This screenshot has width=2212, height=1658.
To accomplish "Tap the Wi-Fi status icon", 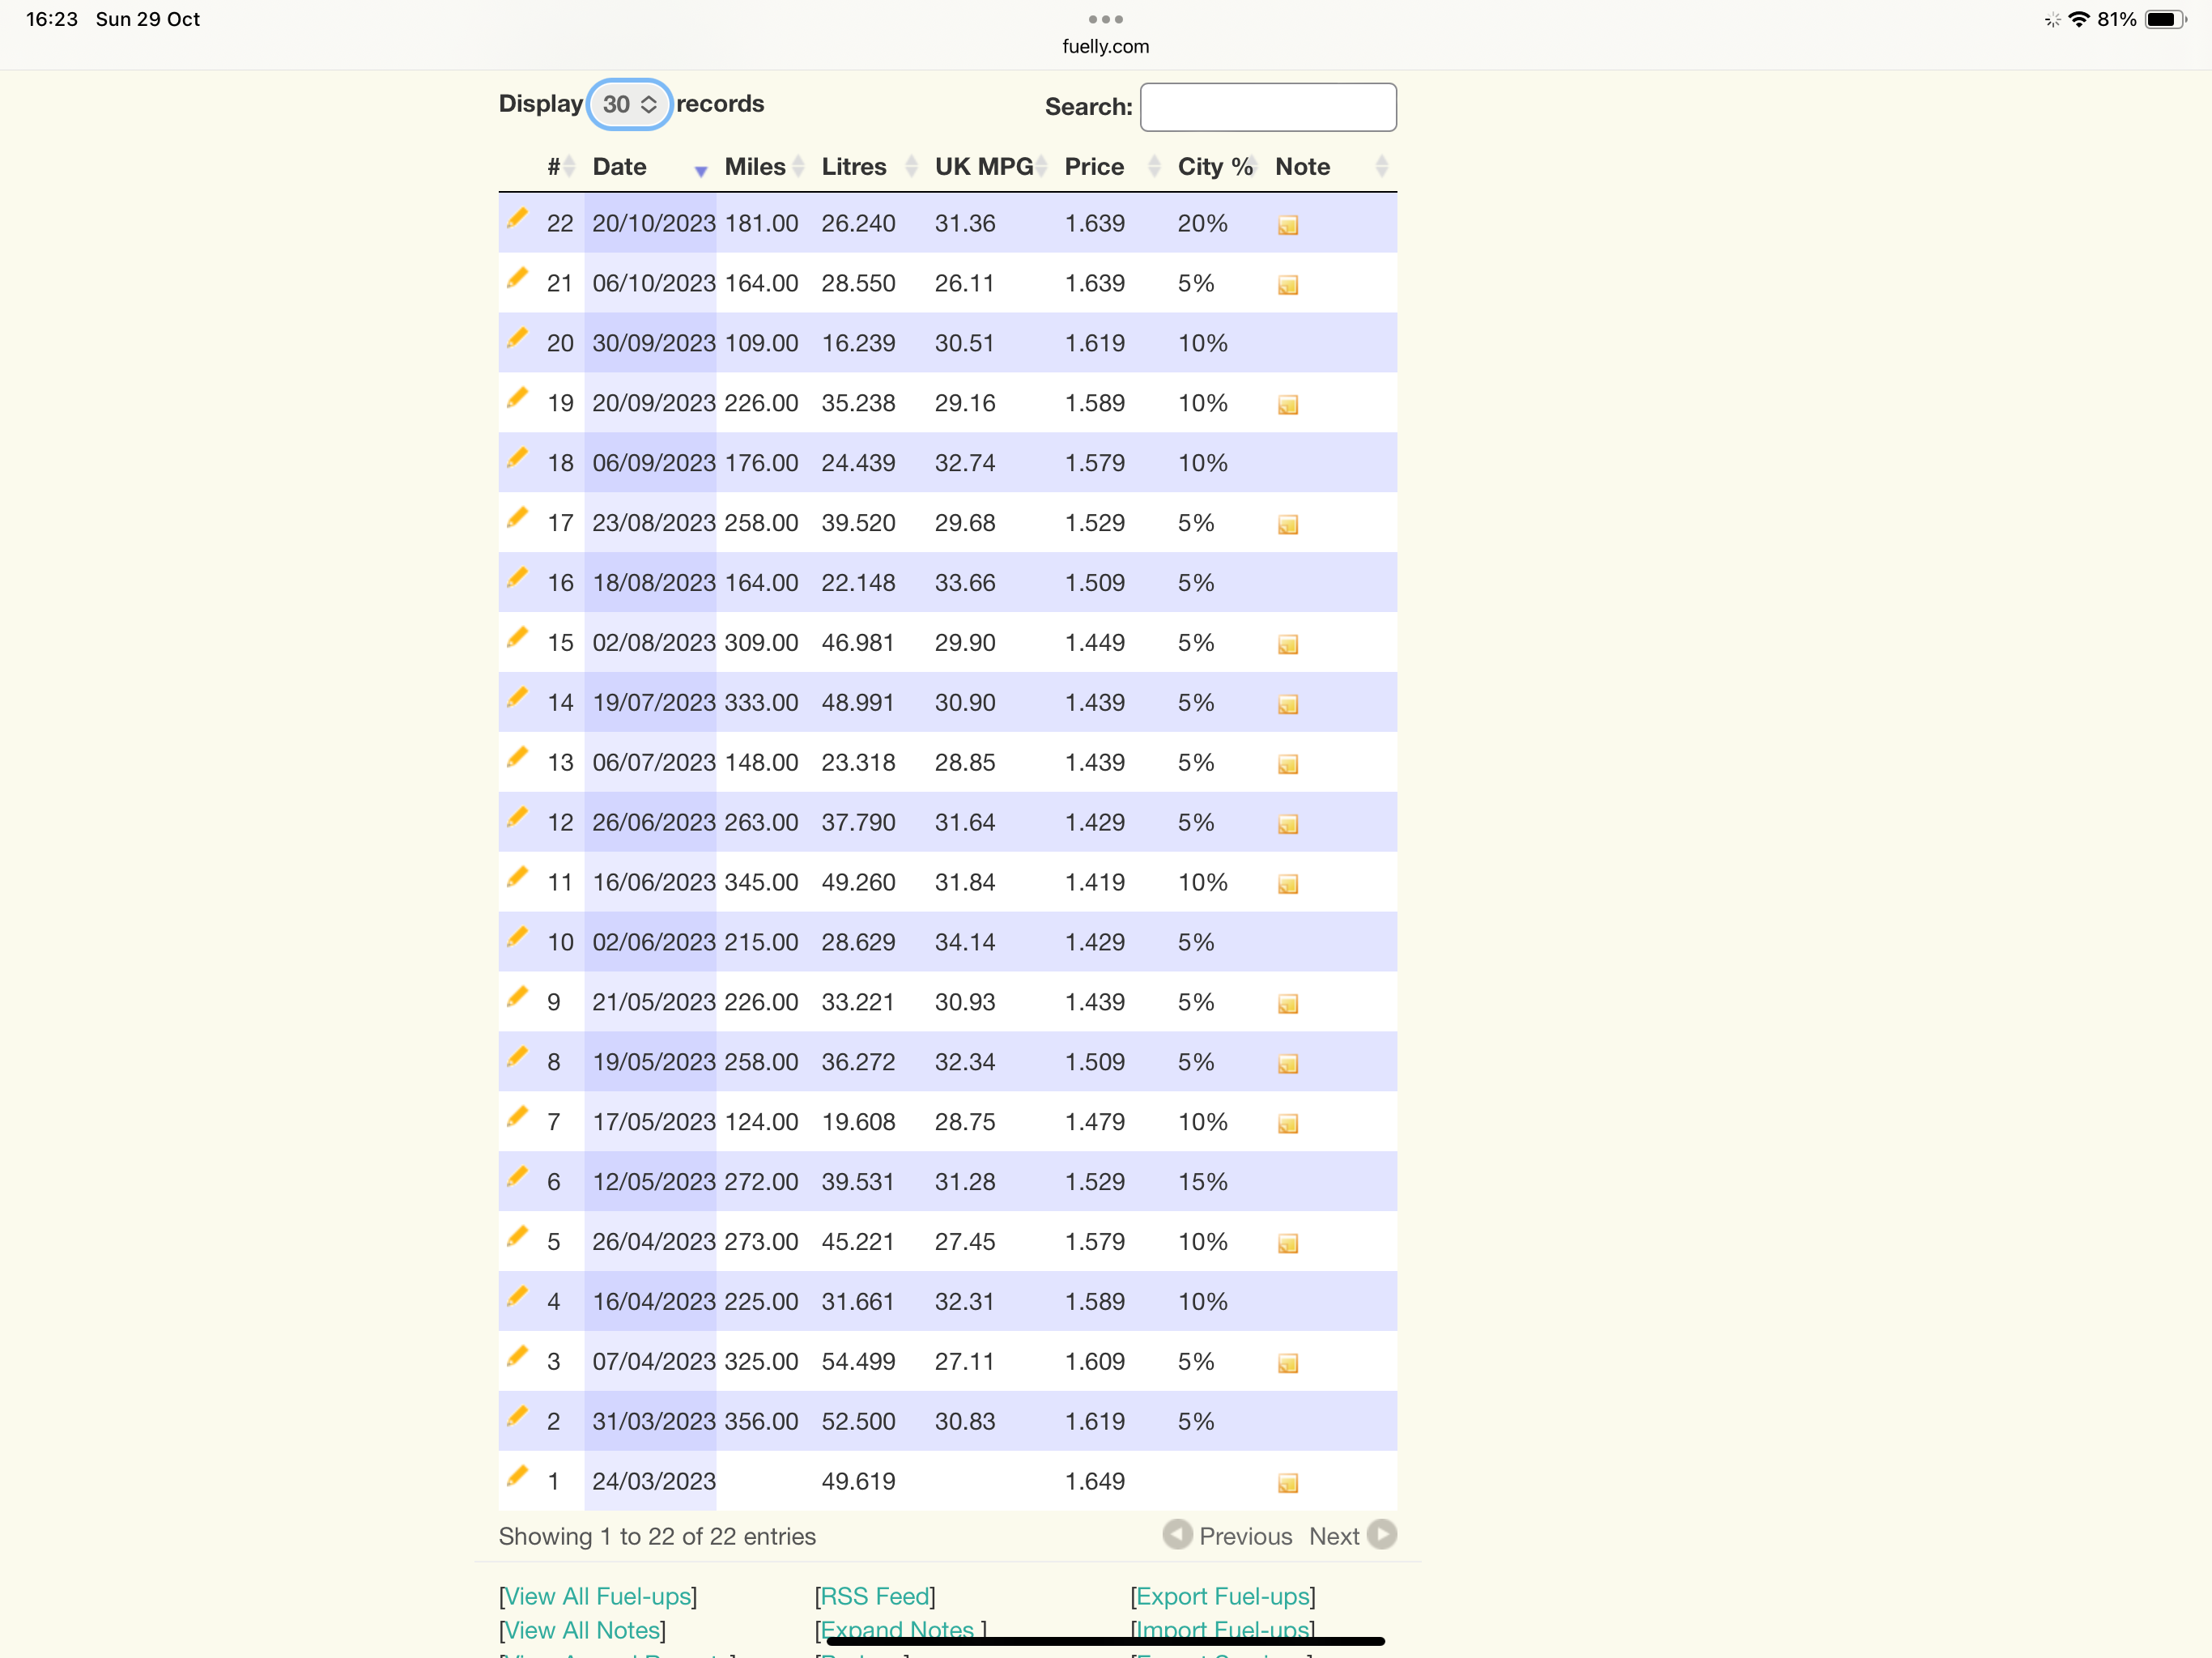I will [x=2080, y=19].
